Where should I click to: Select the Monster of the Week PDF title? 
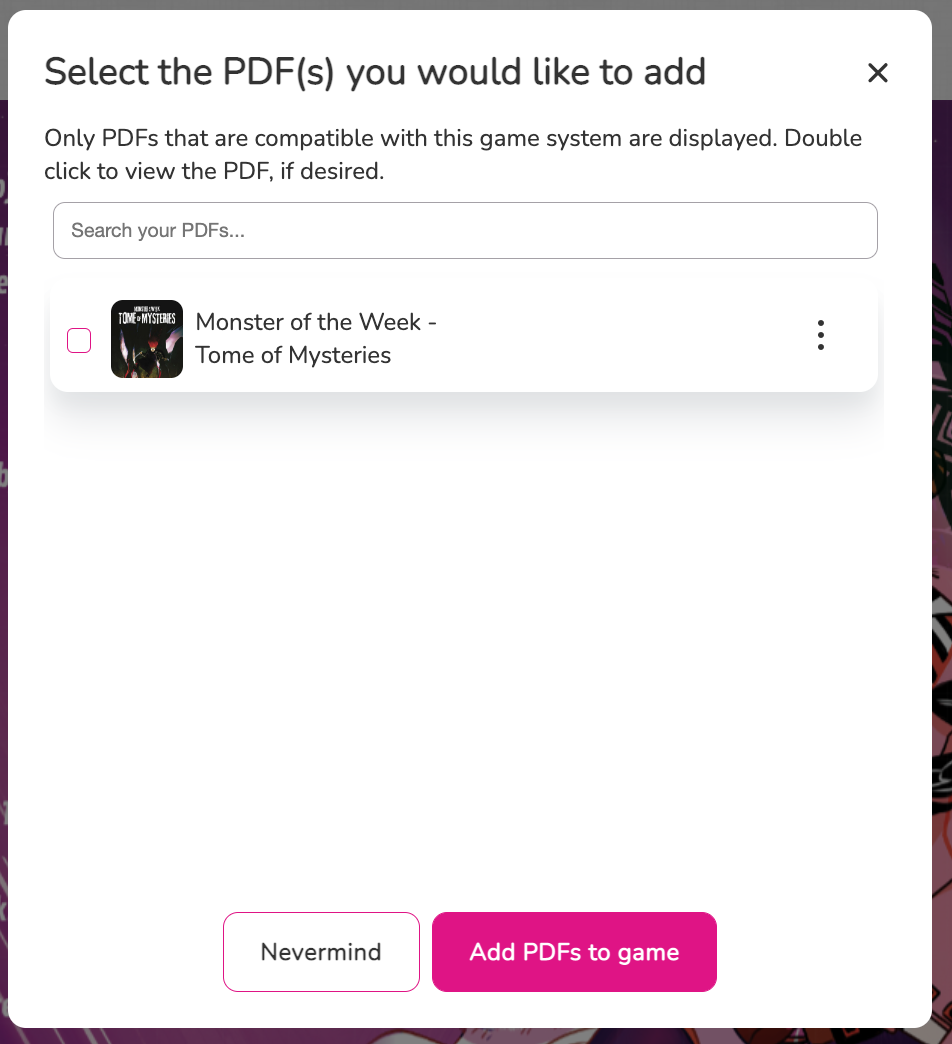pyautogui.click(x=316, y=338)
